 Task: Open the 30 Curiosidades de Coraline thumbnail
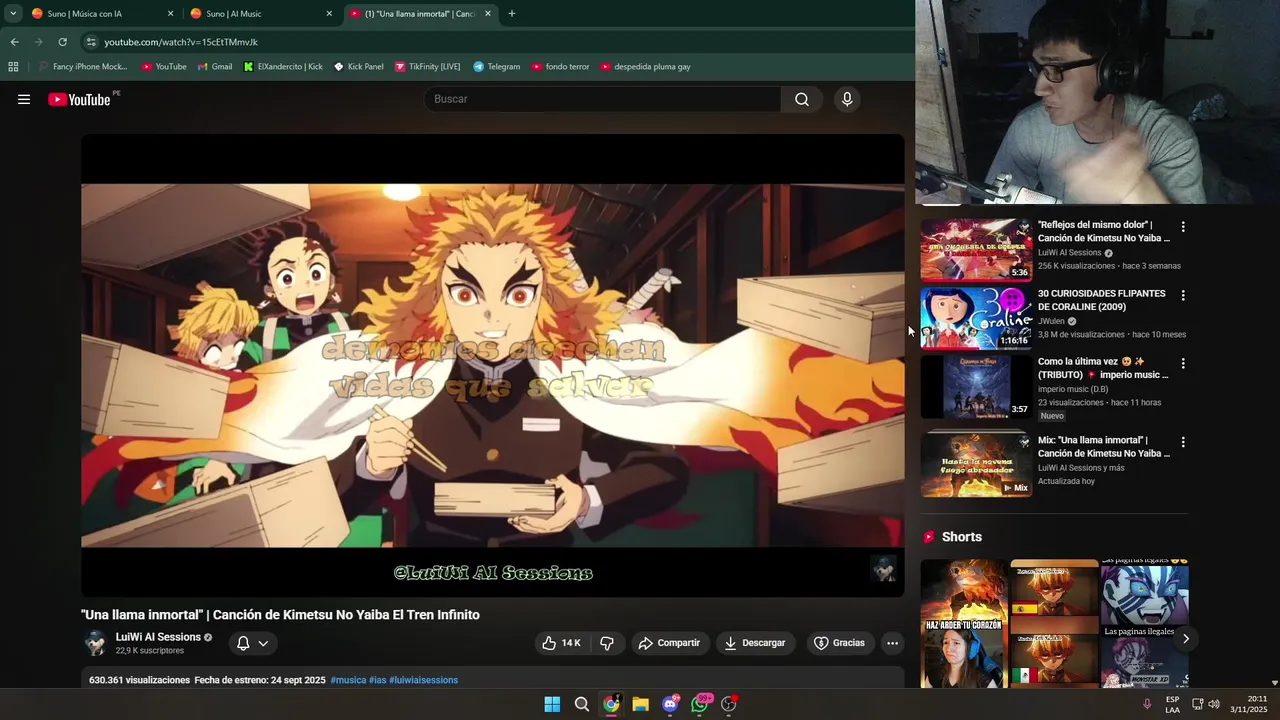pos(976,318)
